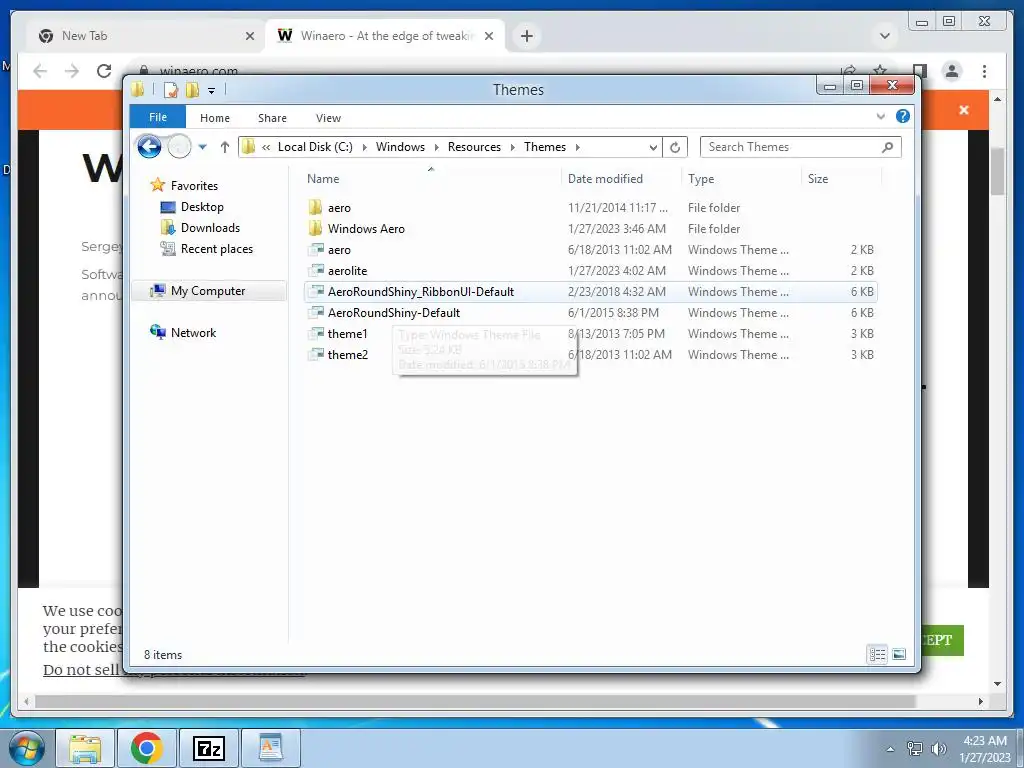
Task: Open the Windows Start orb
Action: pyautogui.click(x=26, y=748)
